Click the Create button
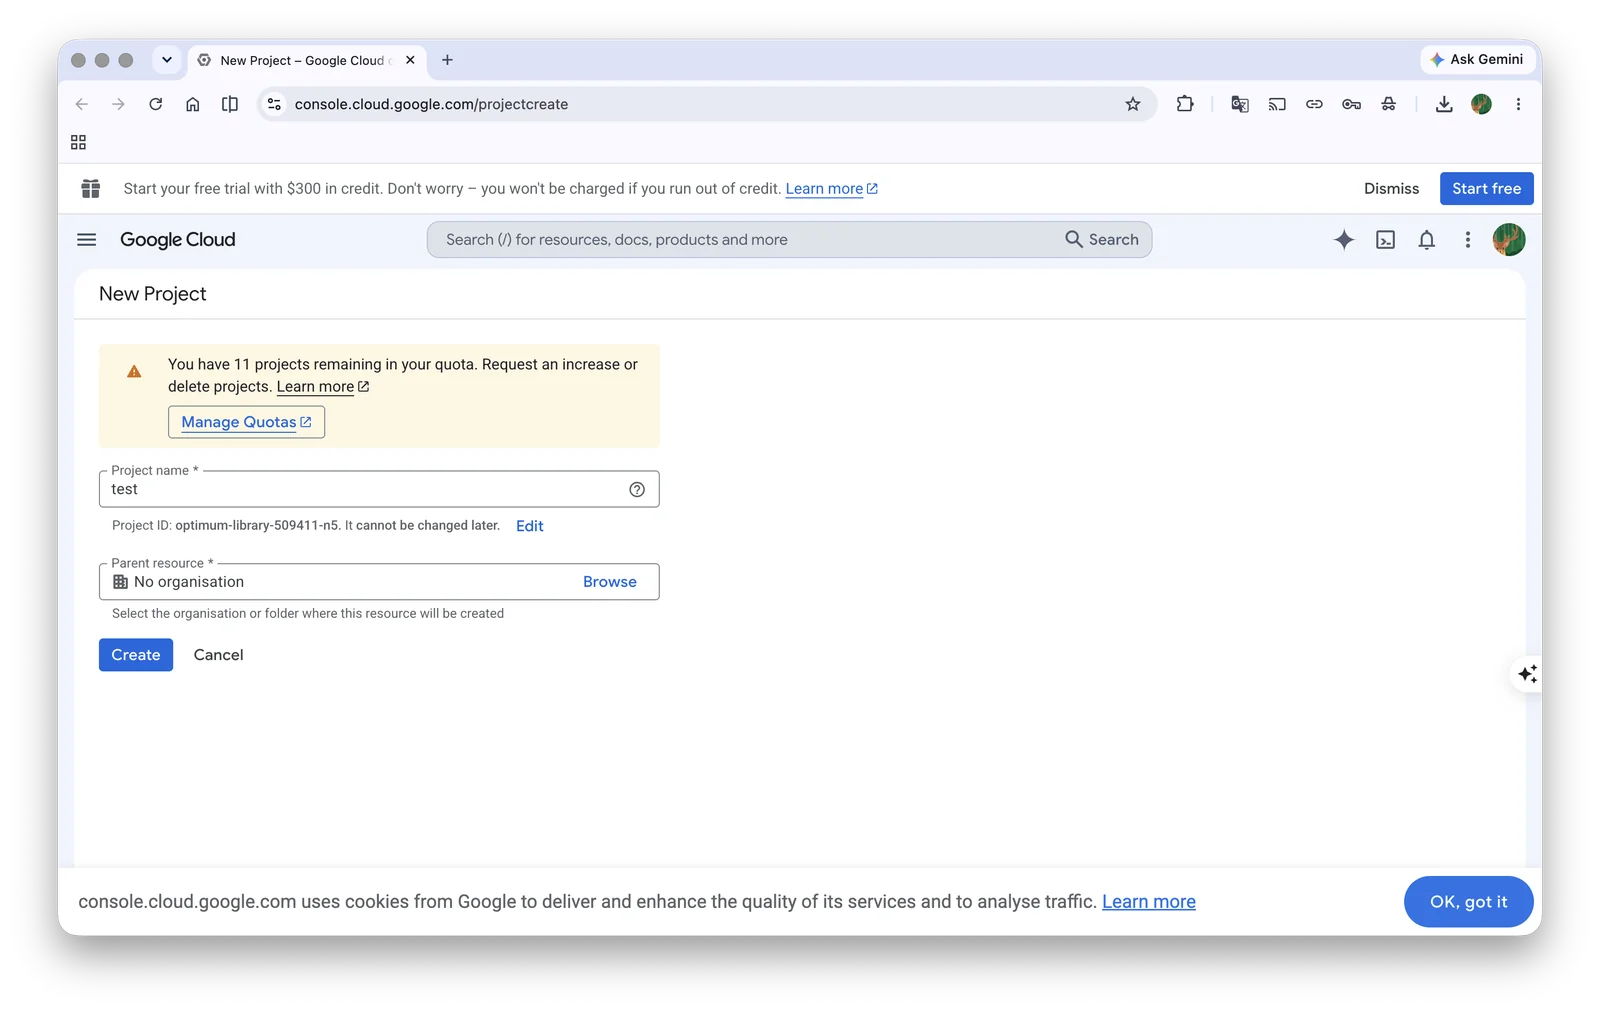 coord(136,655)
